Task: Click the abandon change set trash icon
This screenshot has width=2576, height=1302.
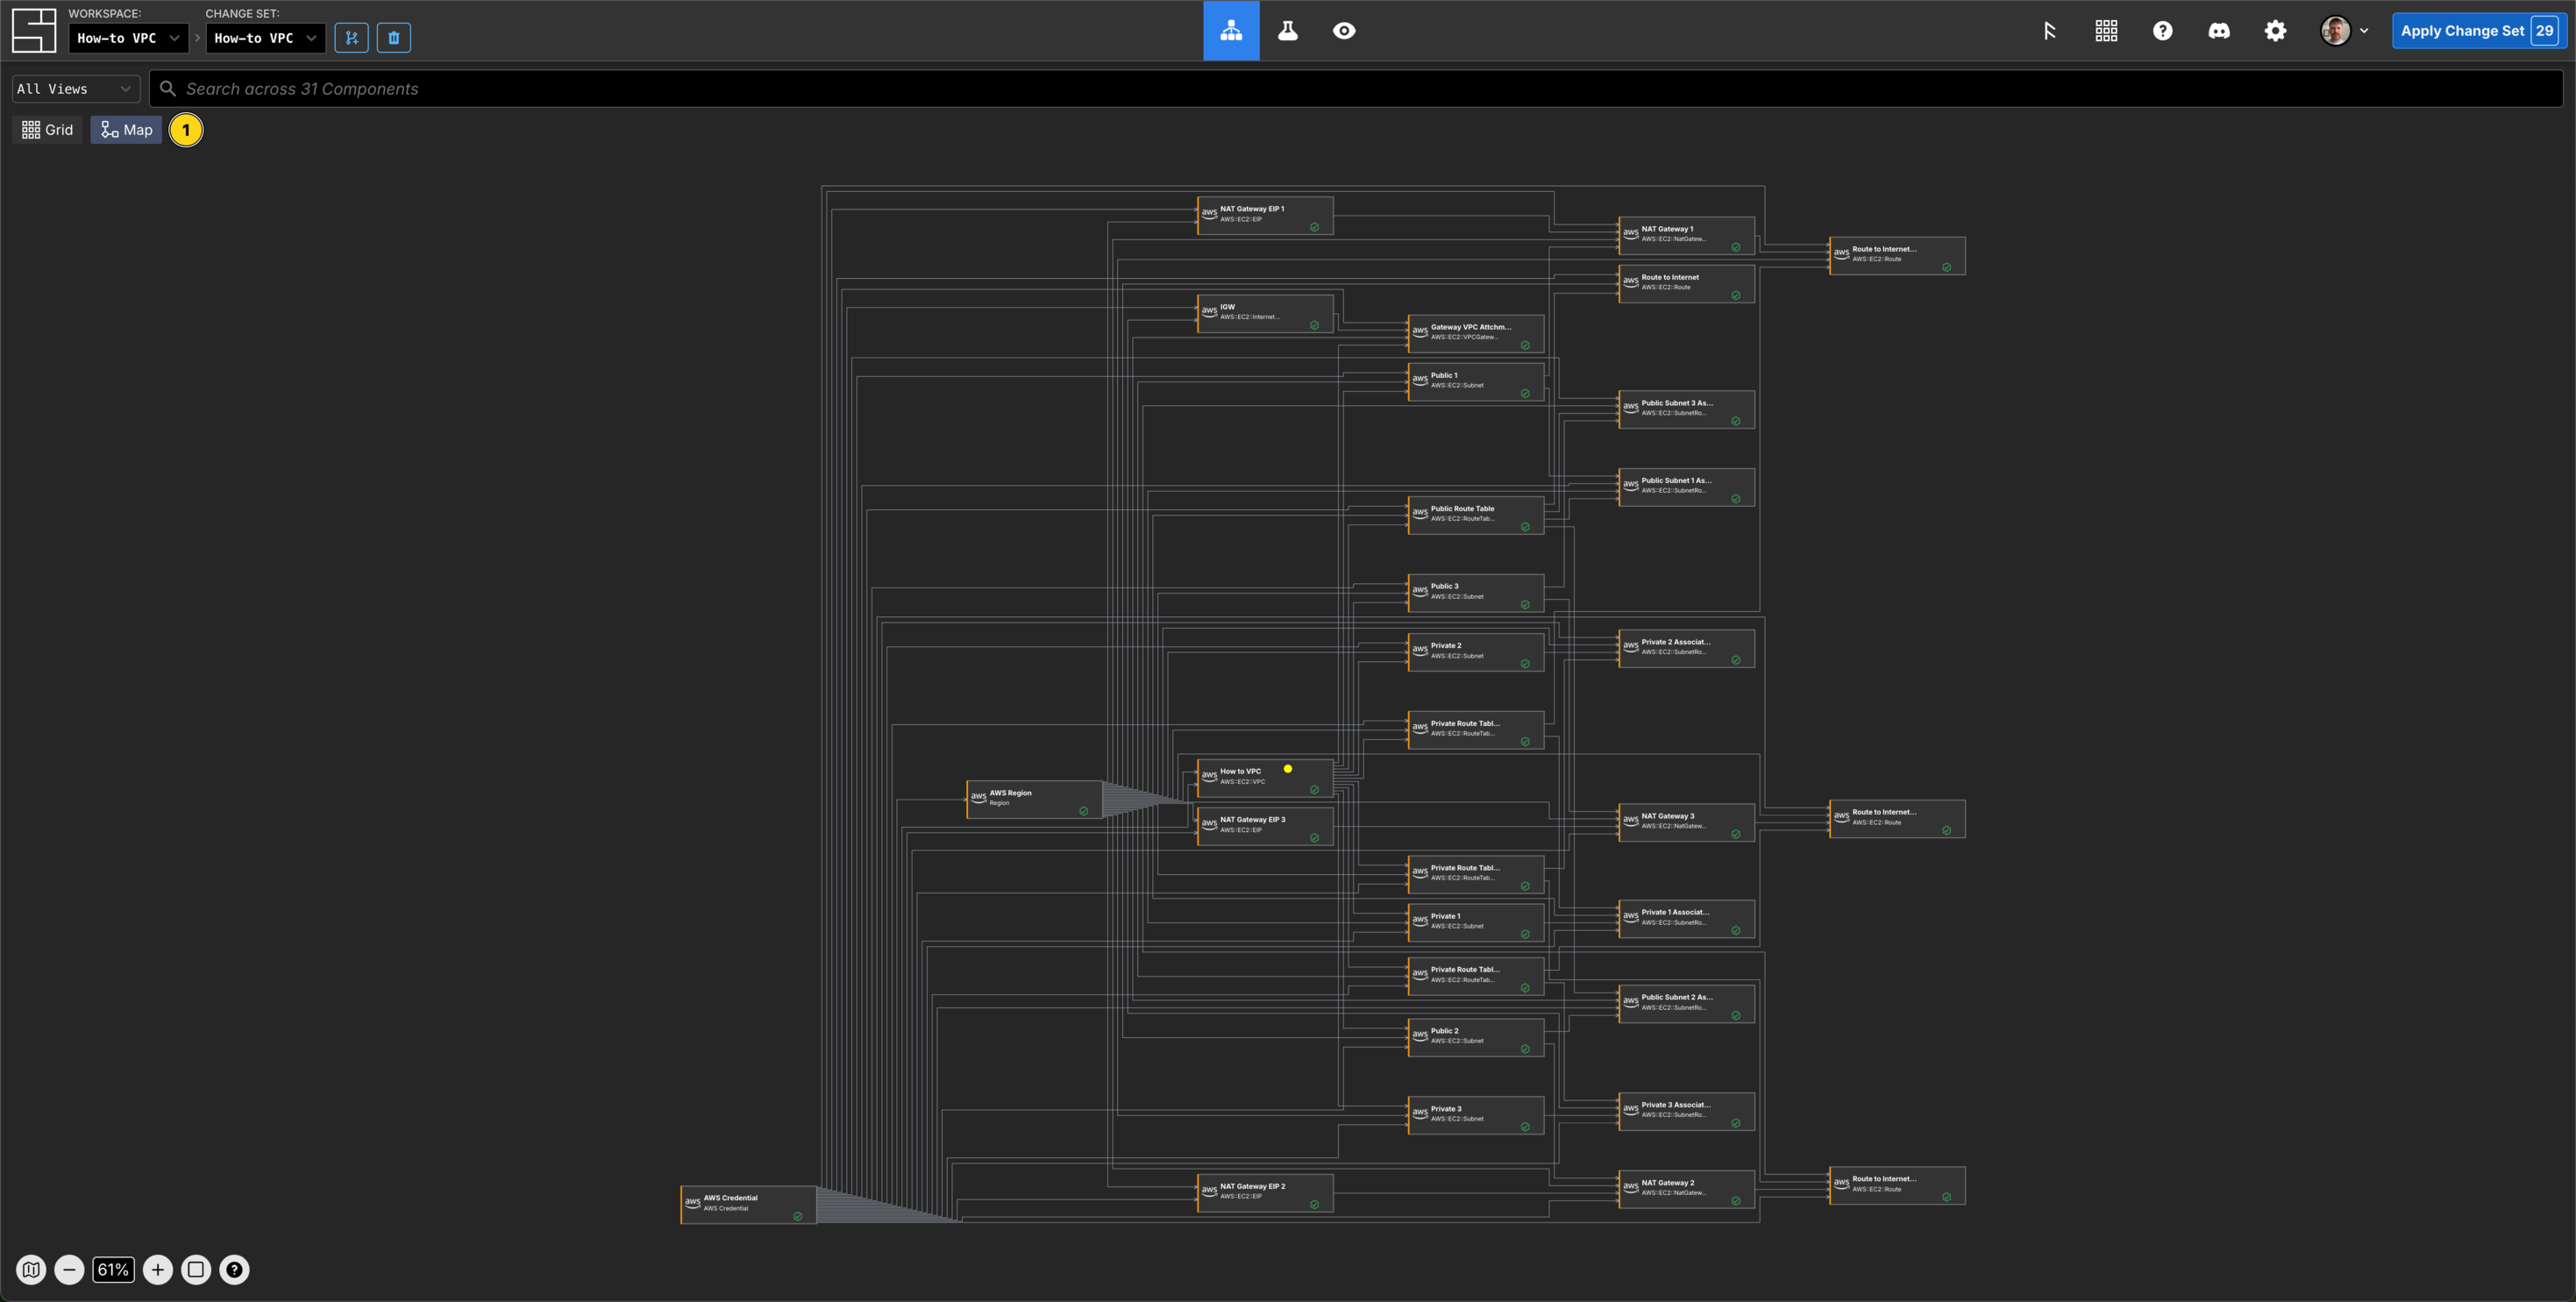Action: coord(394,38)
